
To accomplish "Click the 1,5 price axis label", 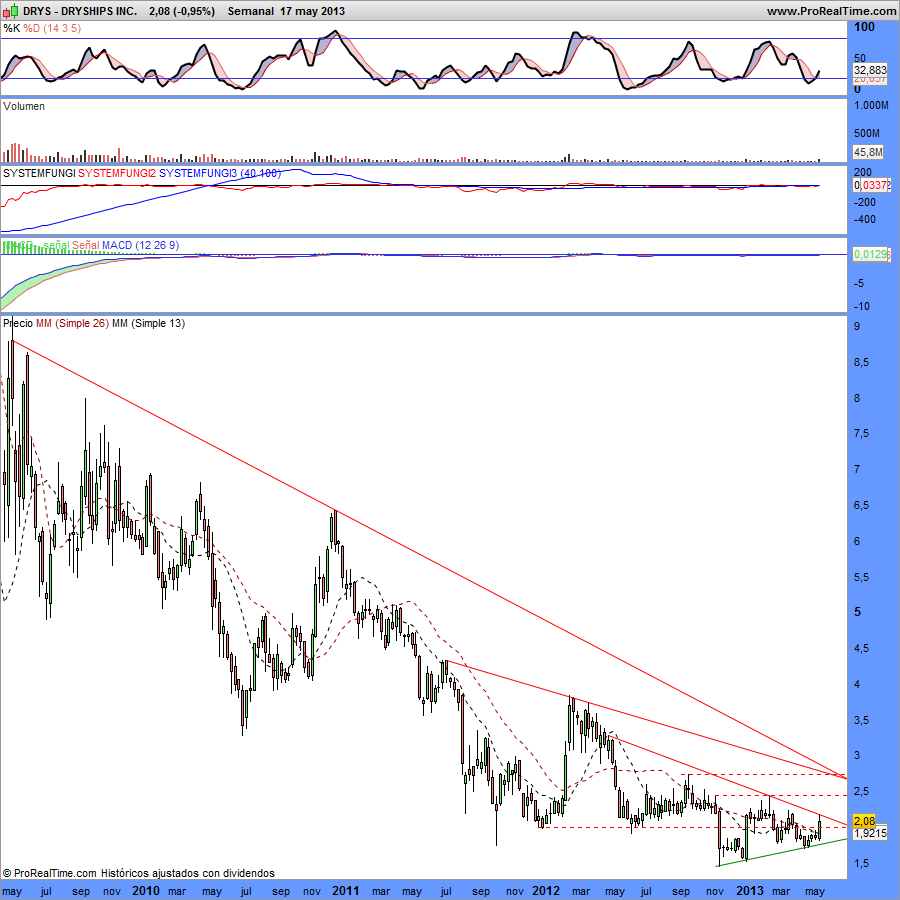I will click(862, 863).
